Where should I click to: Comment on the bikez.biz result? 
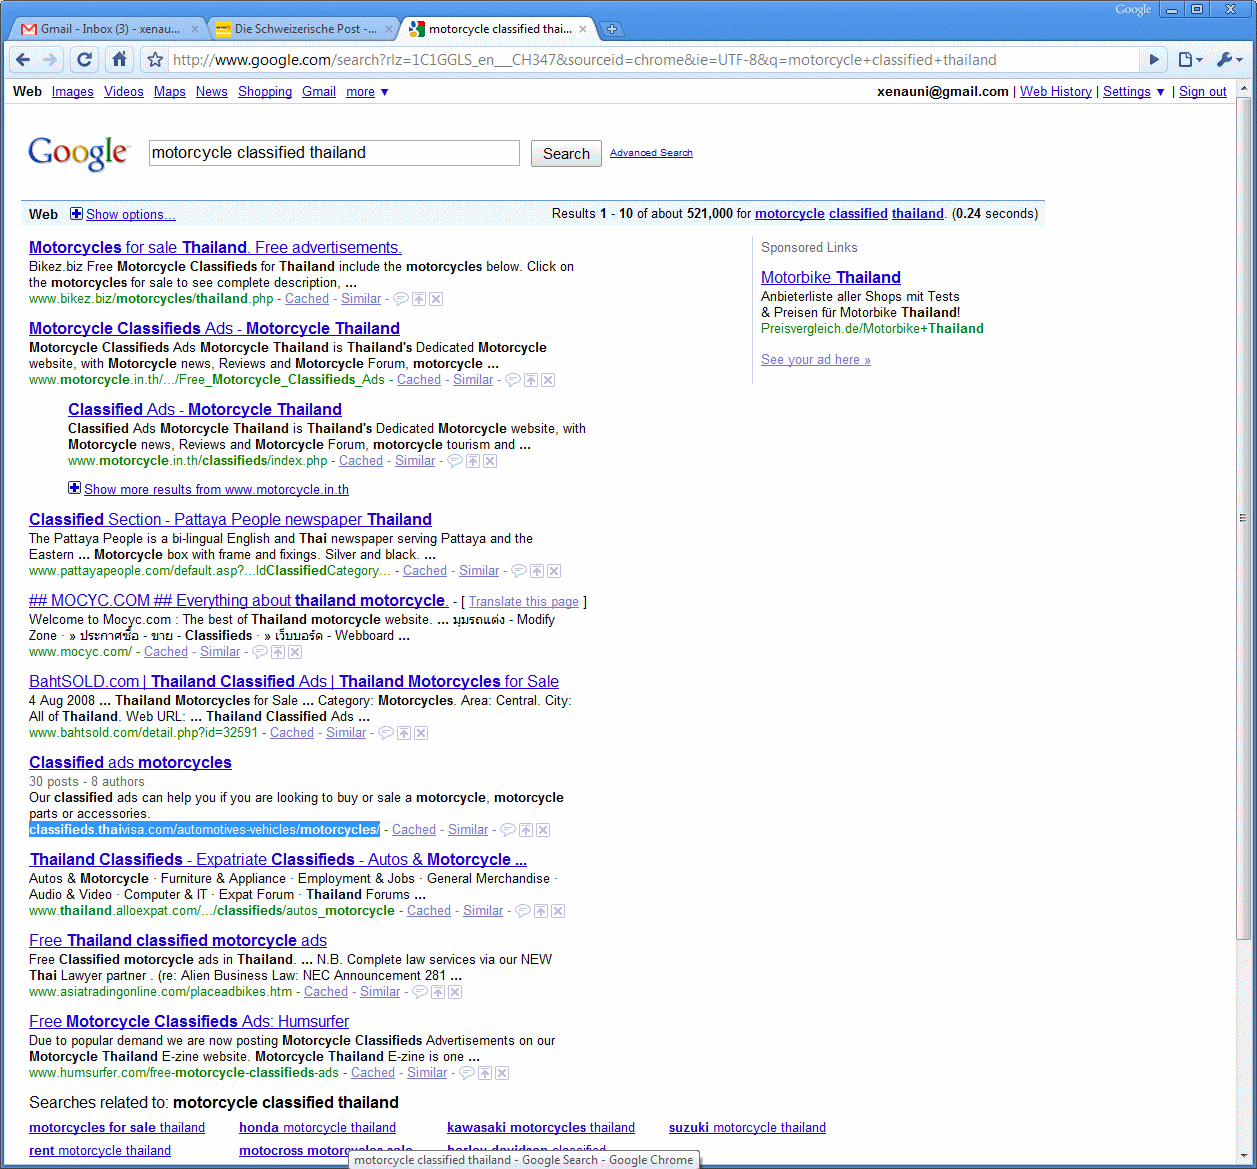400,299
